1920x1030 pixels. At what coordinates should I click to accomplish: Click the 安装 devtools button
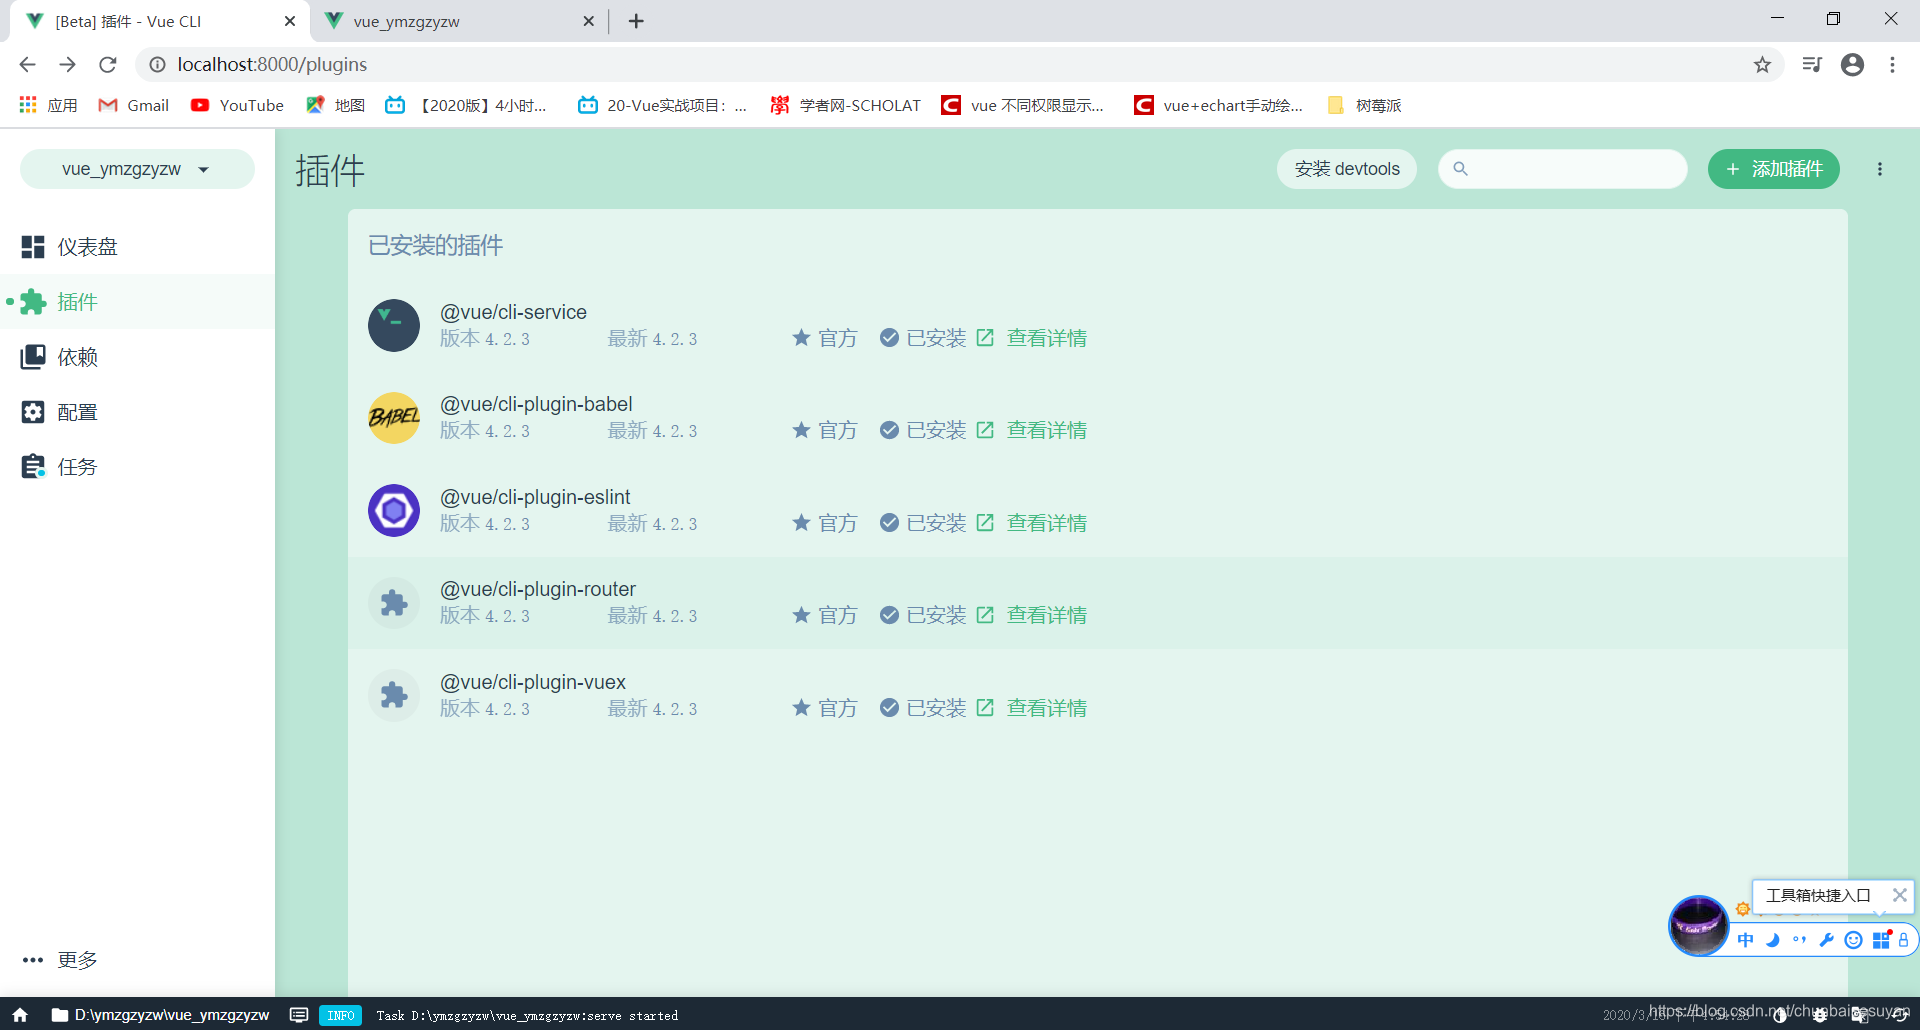tap(1347, 169)
